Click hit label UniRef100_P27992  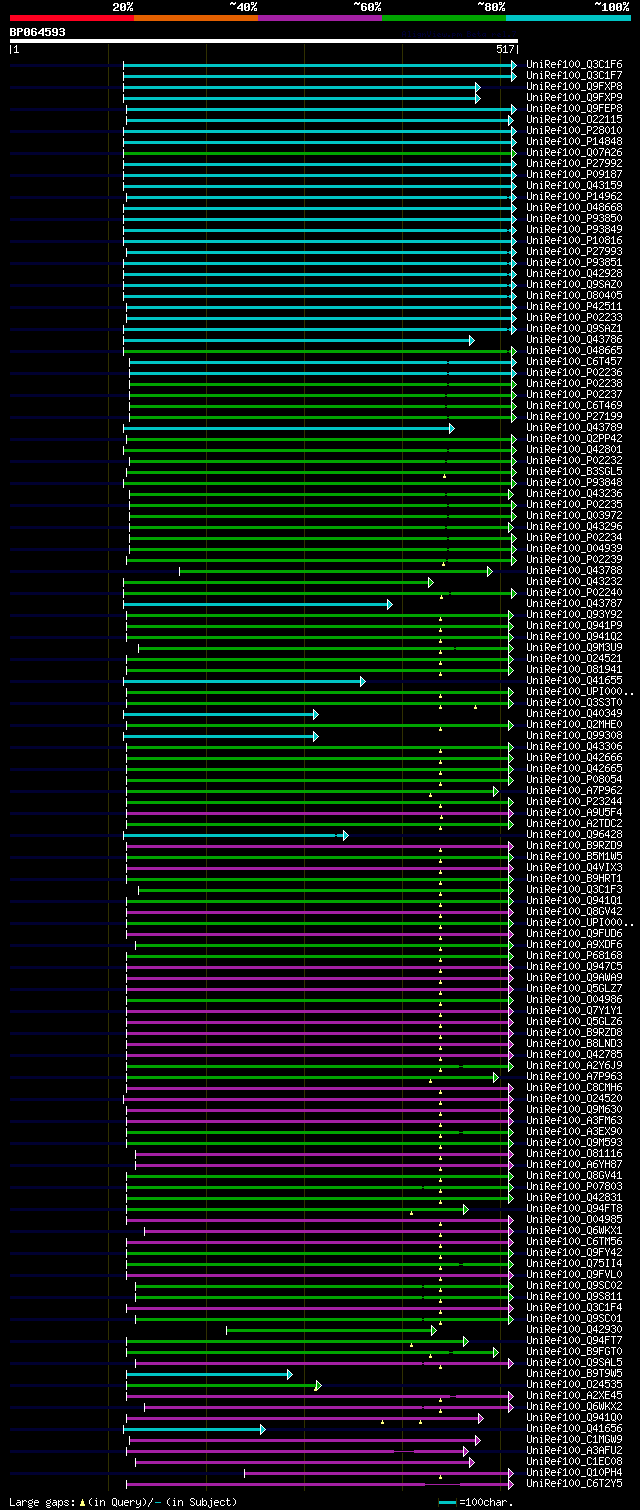tap(574, 164)
